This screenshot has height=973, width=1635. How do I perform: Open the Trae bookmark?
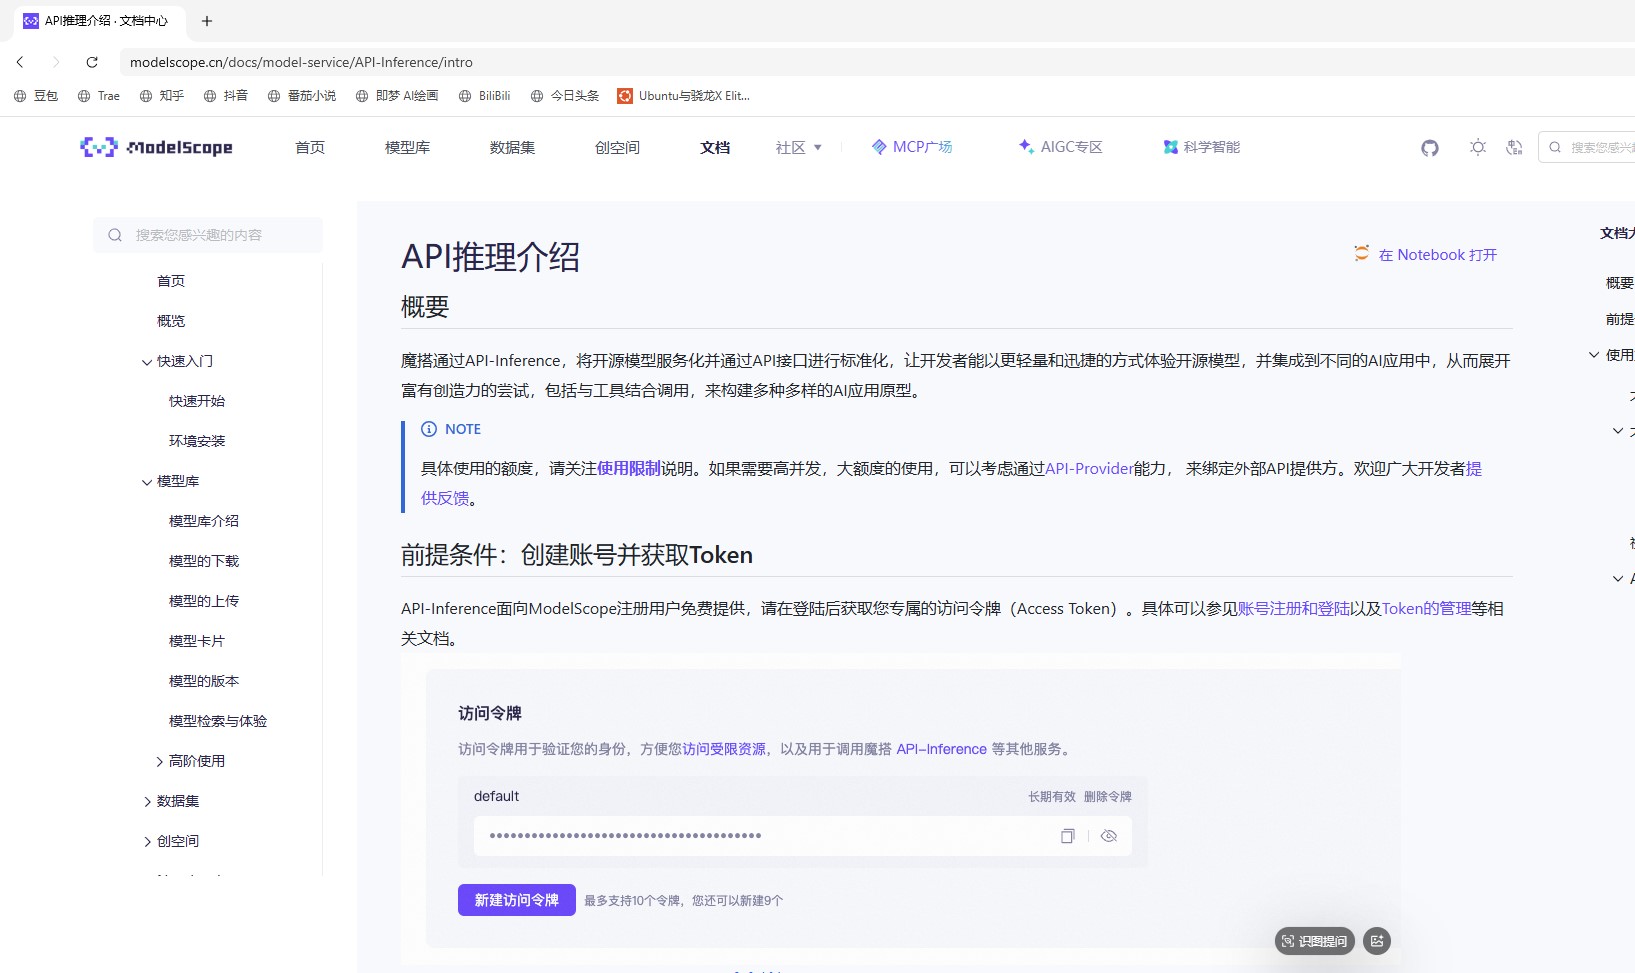pyautogui.click(x=99, y=96)
